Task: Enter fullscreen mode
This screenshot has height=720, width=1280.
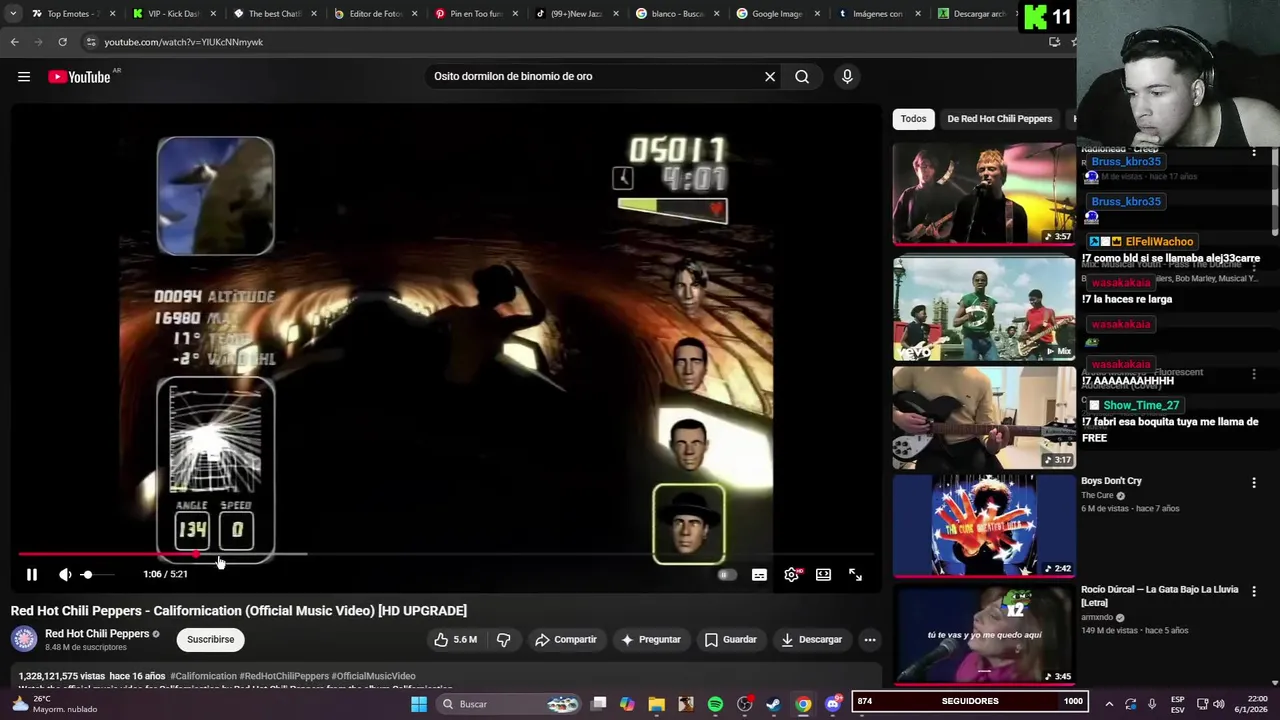Action: click(856, 575)
